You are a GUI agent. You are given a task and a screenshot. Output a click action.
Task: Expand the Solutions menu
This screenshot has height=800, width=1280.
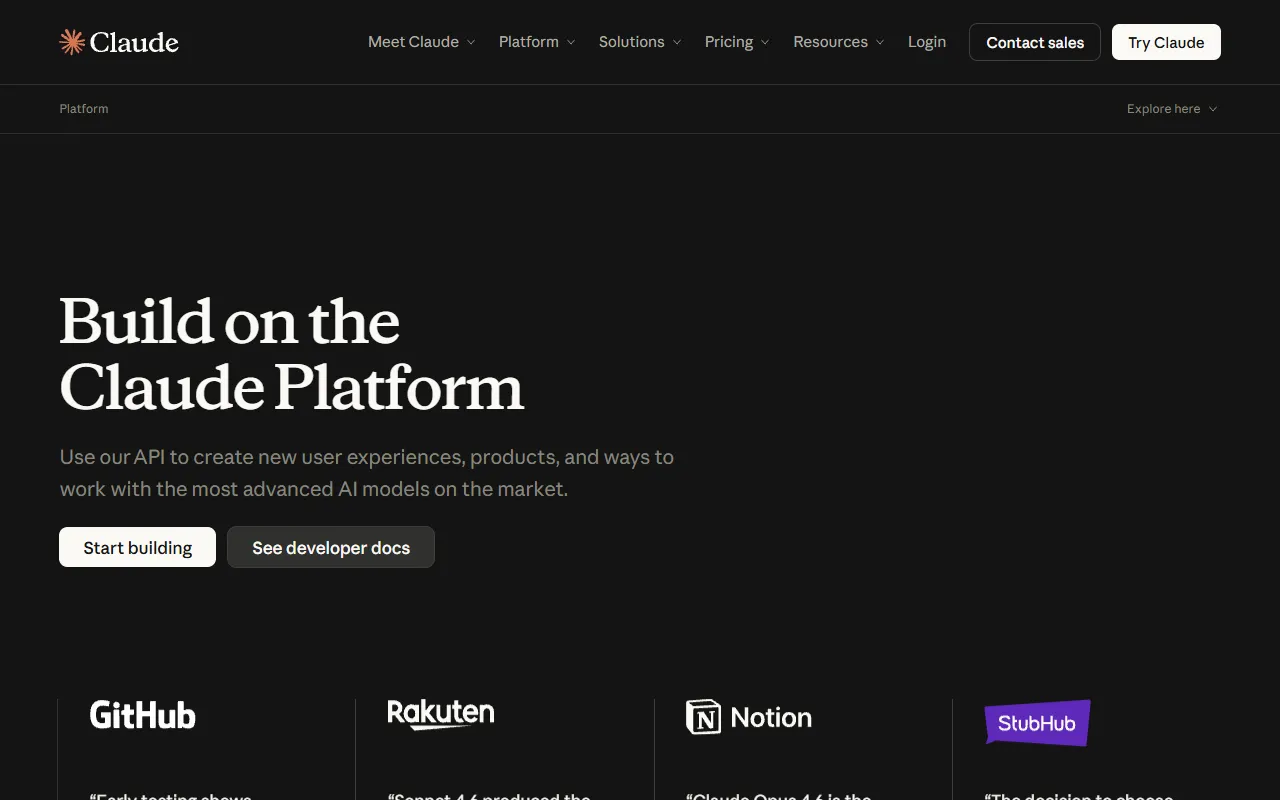(639, 42)
